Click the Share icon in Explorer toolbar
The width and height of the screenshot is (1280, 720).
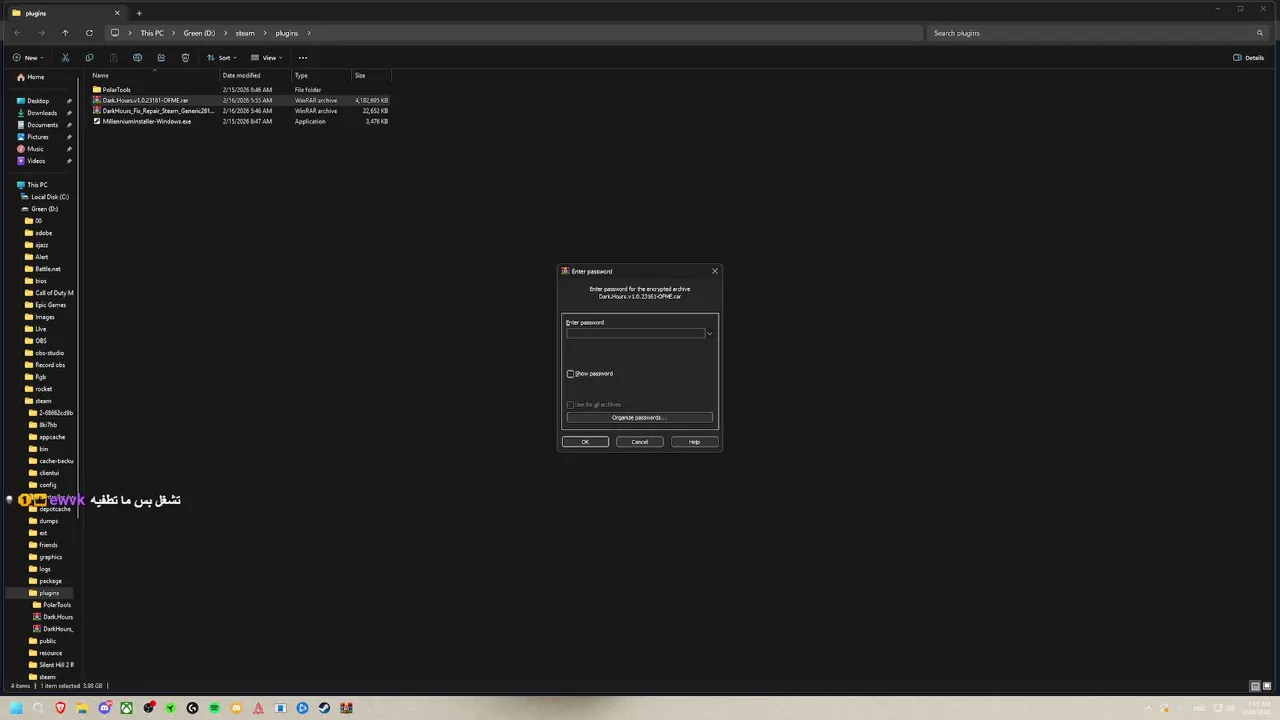click(x=161, y=58)
